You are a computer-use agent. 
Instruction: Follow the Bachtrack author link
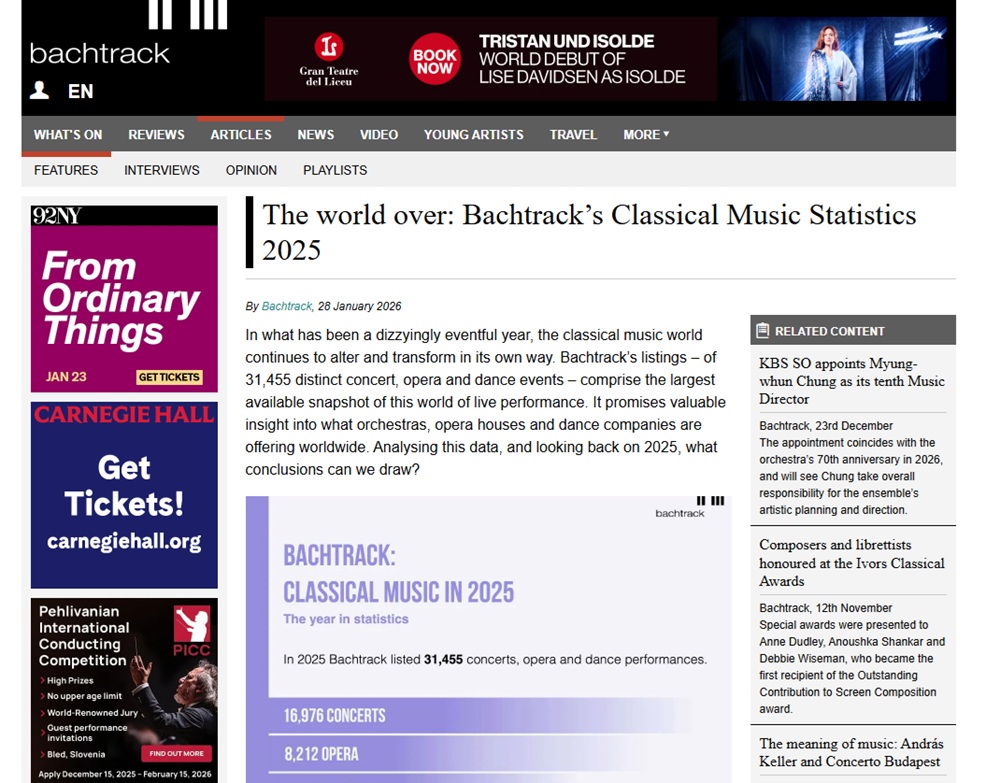287,306
